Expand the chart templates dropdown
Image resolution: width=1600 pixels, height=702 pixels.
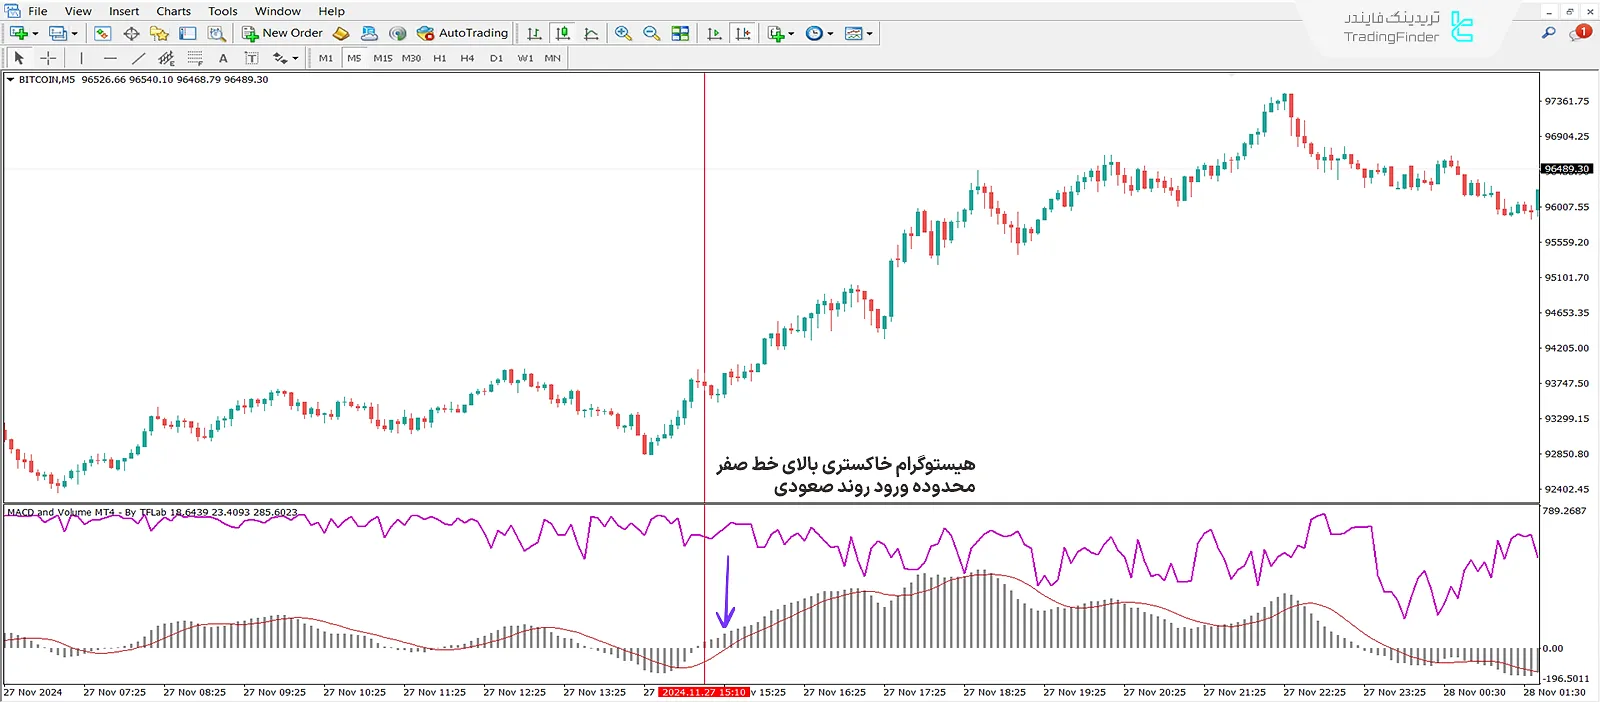(869, 34)
